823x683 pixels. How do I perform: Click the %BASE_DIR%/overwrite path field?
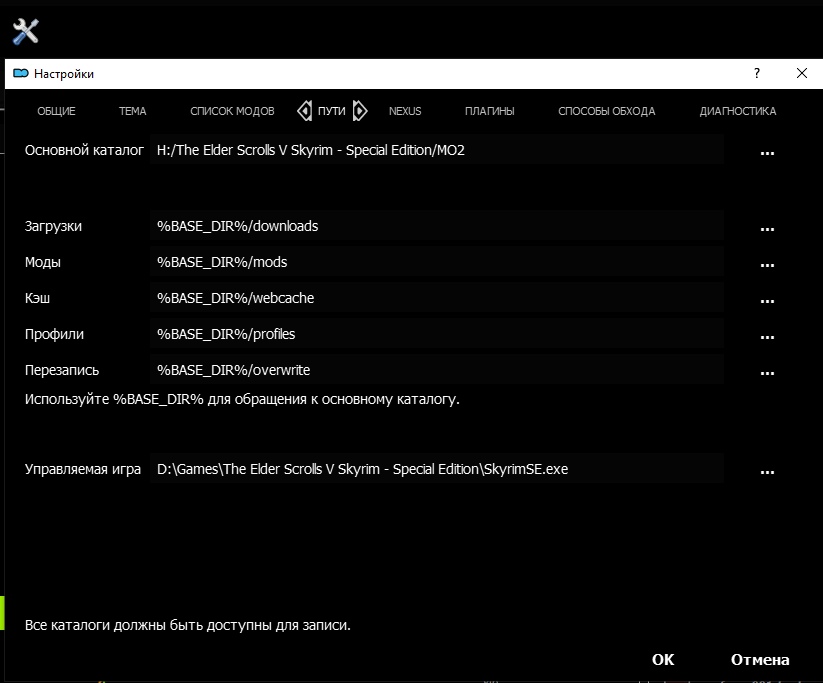pos(437,370)
